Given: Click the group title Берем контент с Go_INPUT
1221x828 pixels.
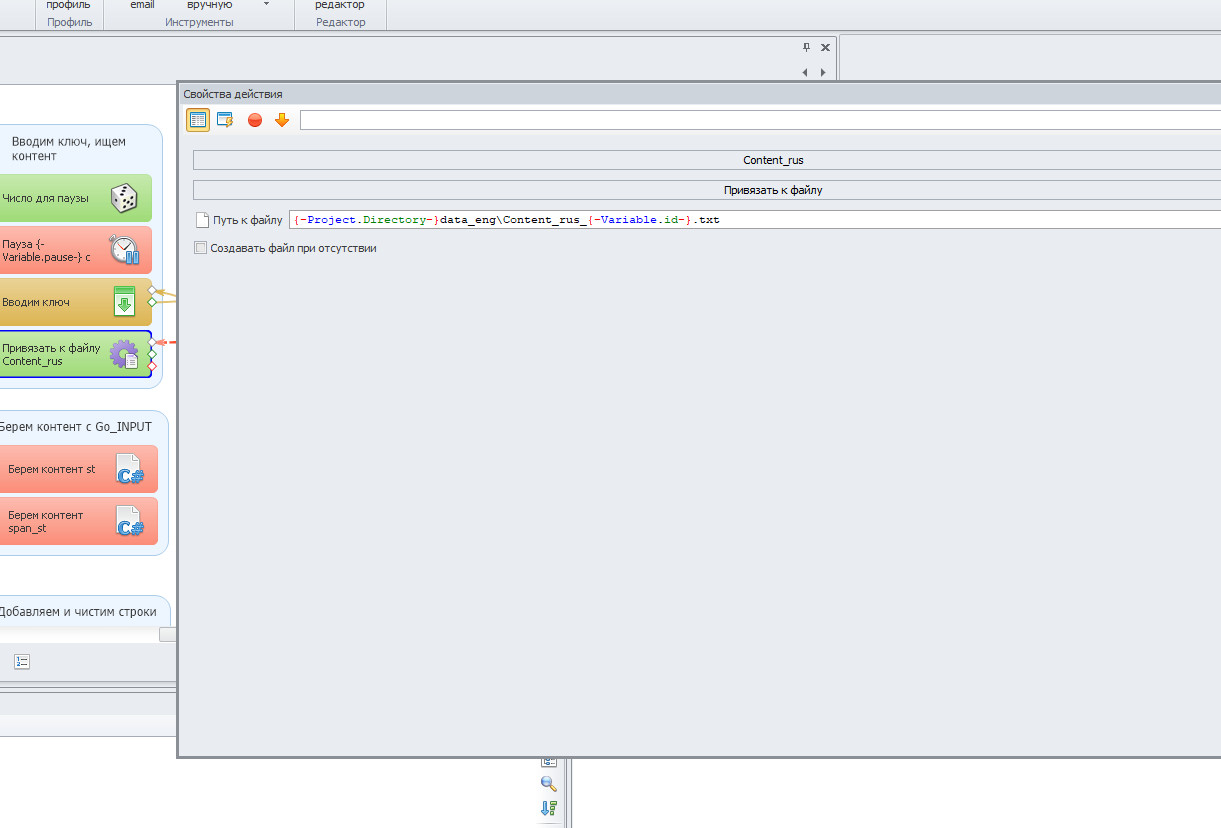Looking at the screenshot, I should tap(75, 427).
